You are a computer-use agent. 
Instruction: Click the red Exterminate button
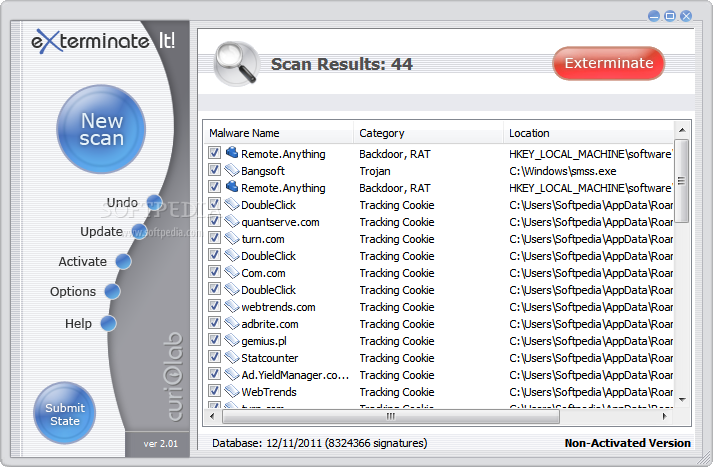[x=608, y=63]
